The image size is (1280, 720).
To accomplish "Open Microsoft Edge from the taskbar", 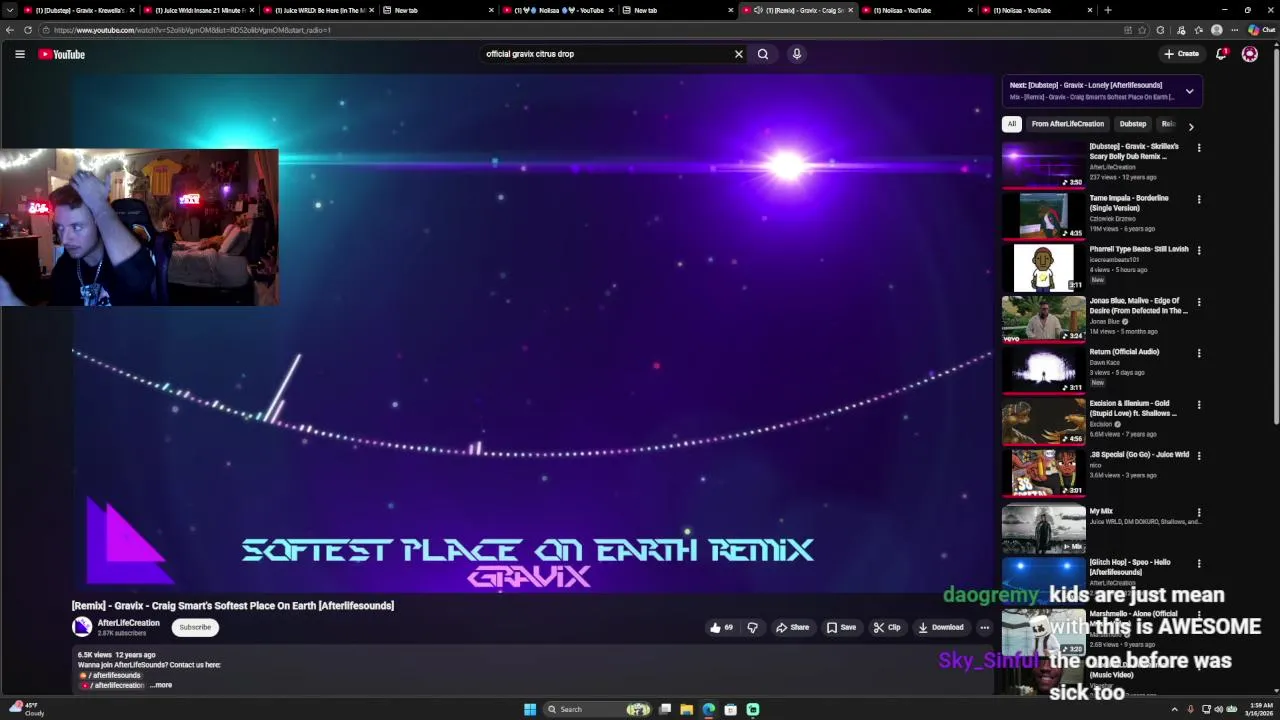I will tap(709, 709).
